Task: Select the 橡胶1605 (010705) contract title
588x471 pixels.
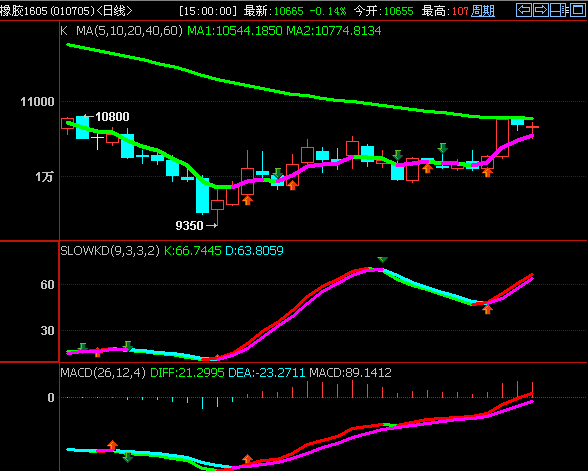Action: click(x=47, y=11)
